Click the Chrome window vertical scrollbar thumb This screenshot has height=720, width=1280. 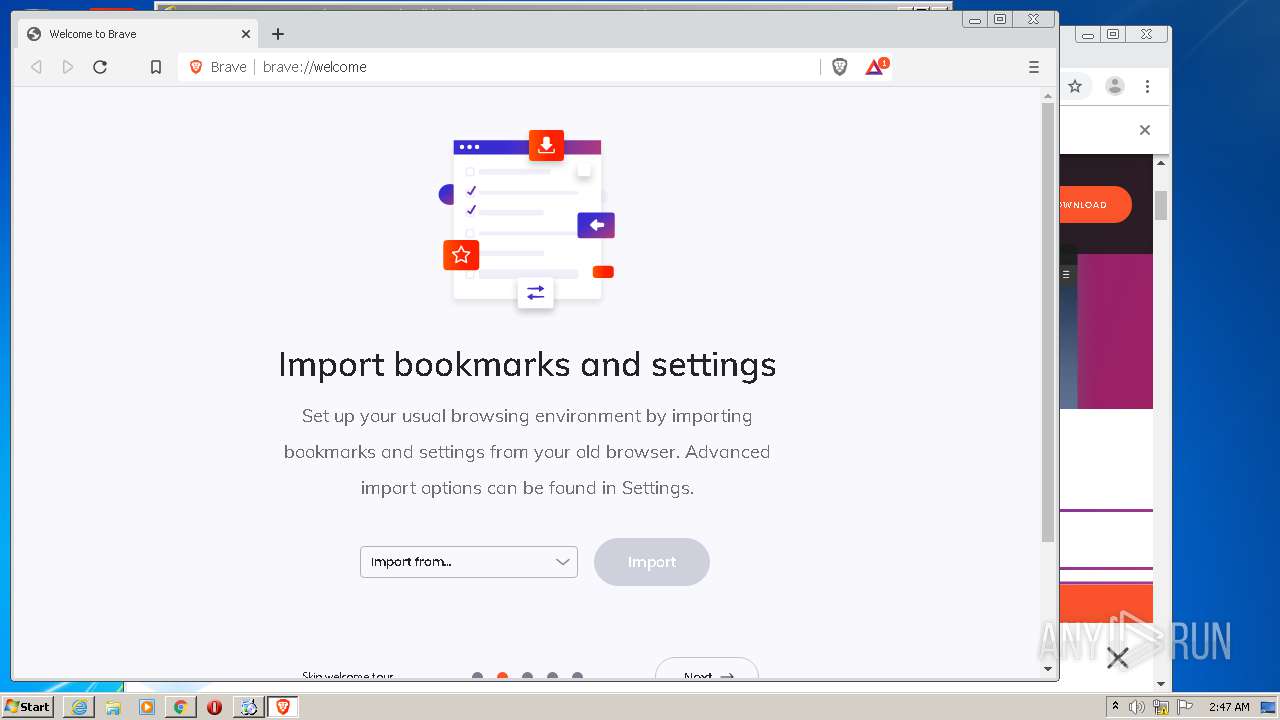[1161, 205]
